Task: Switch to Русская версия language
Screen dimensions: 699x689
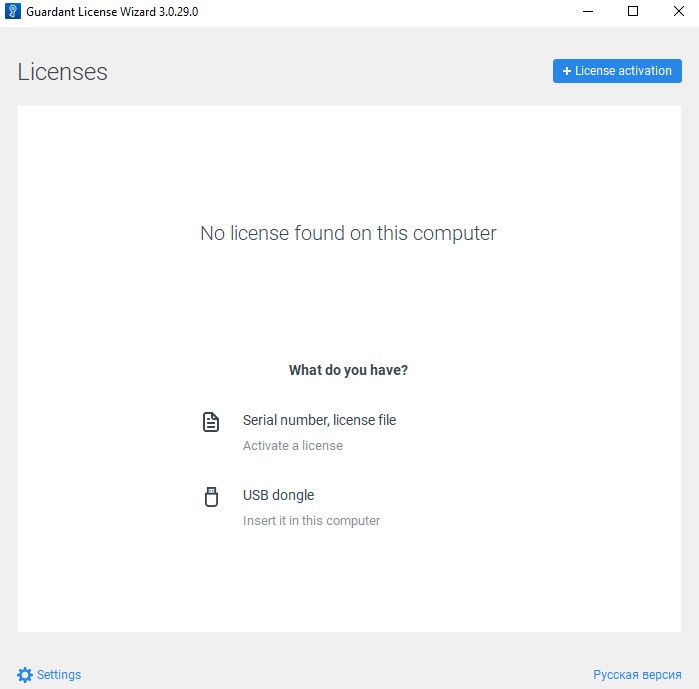Action: coord(637,675)
